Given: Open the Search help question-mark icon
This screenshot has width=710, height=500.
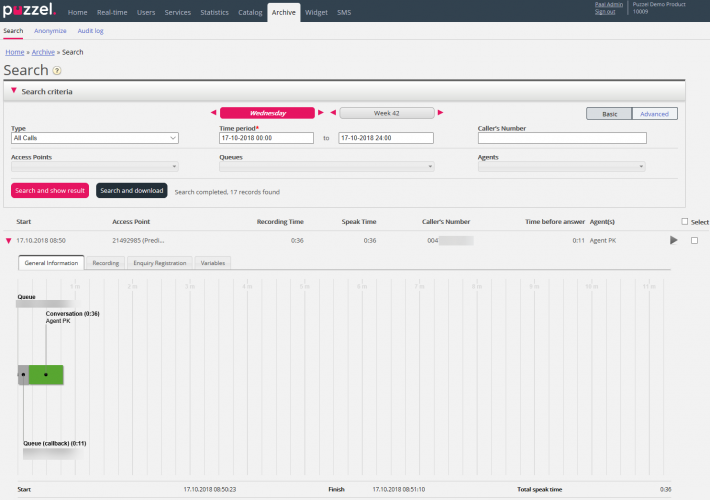Looking at the screenshot, I should 57,71.
